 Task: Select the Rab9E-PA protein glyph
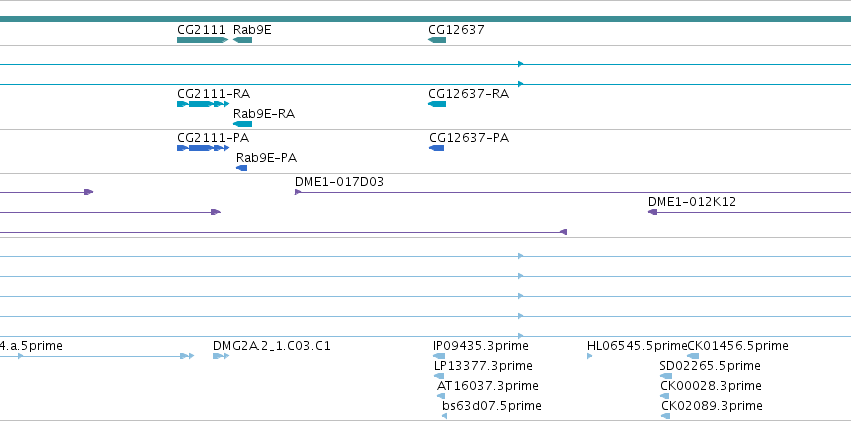(242, 168)
